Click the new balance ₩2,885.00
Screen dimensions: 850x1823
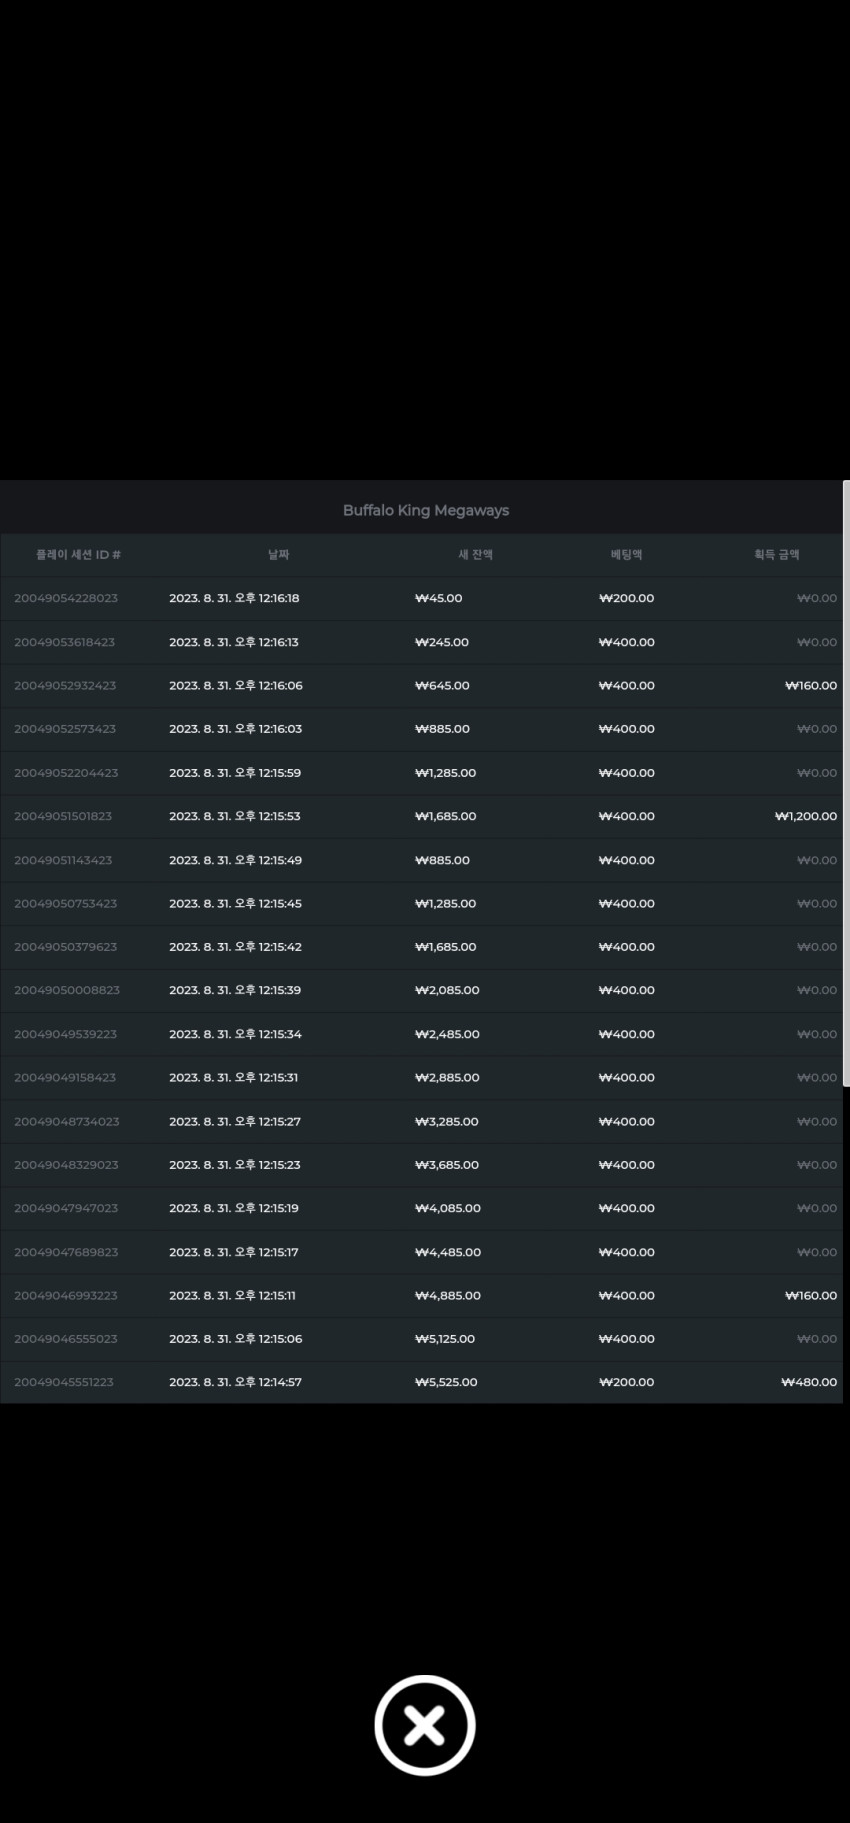[447, 1077]
